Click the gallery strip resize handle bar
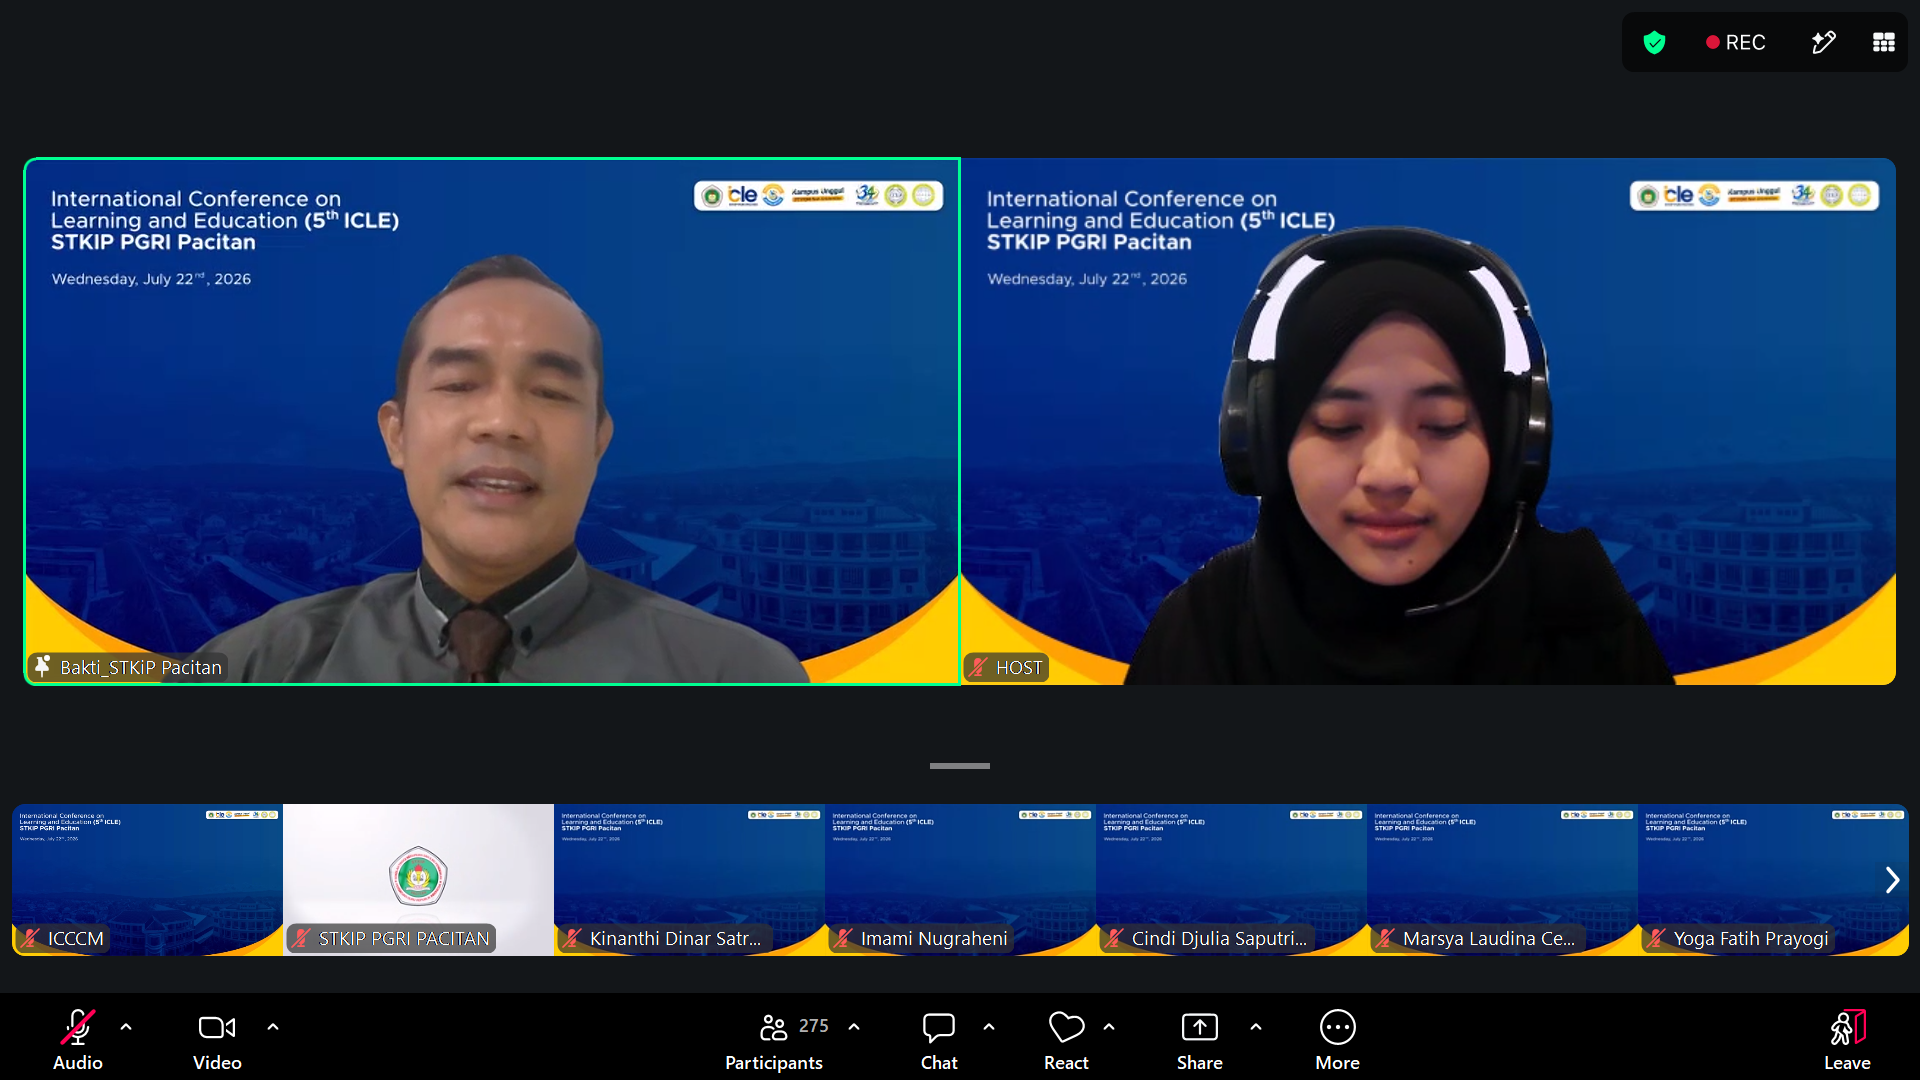This screenshot has width=1920, height=1080. 960,766
